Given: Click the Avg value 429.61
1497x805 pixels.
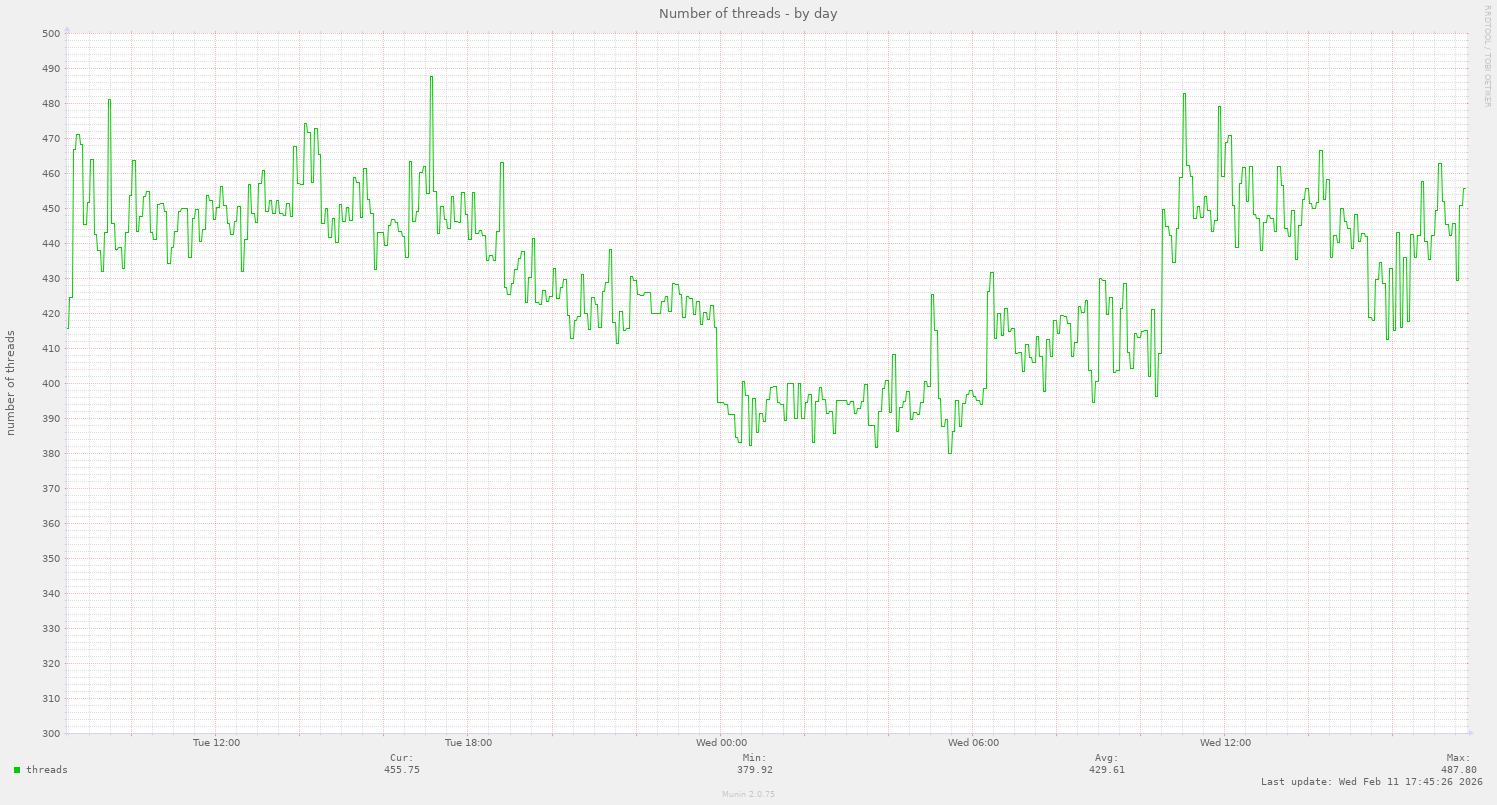Looking at the screenshot, I should (1107, 770).
